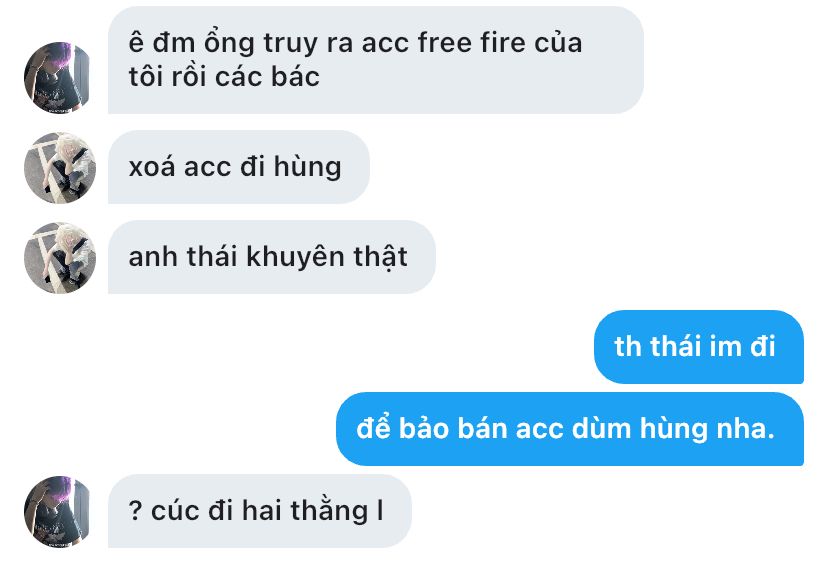Click the words "truy ra" in the first message

tap(308, 44)
